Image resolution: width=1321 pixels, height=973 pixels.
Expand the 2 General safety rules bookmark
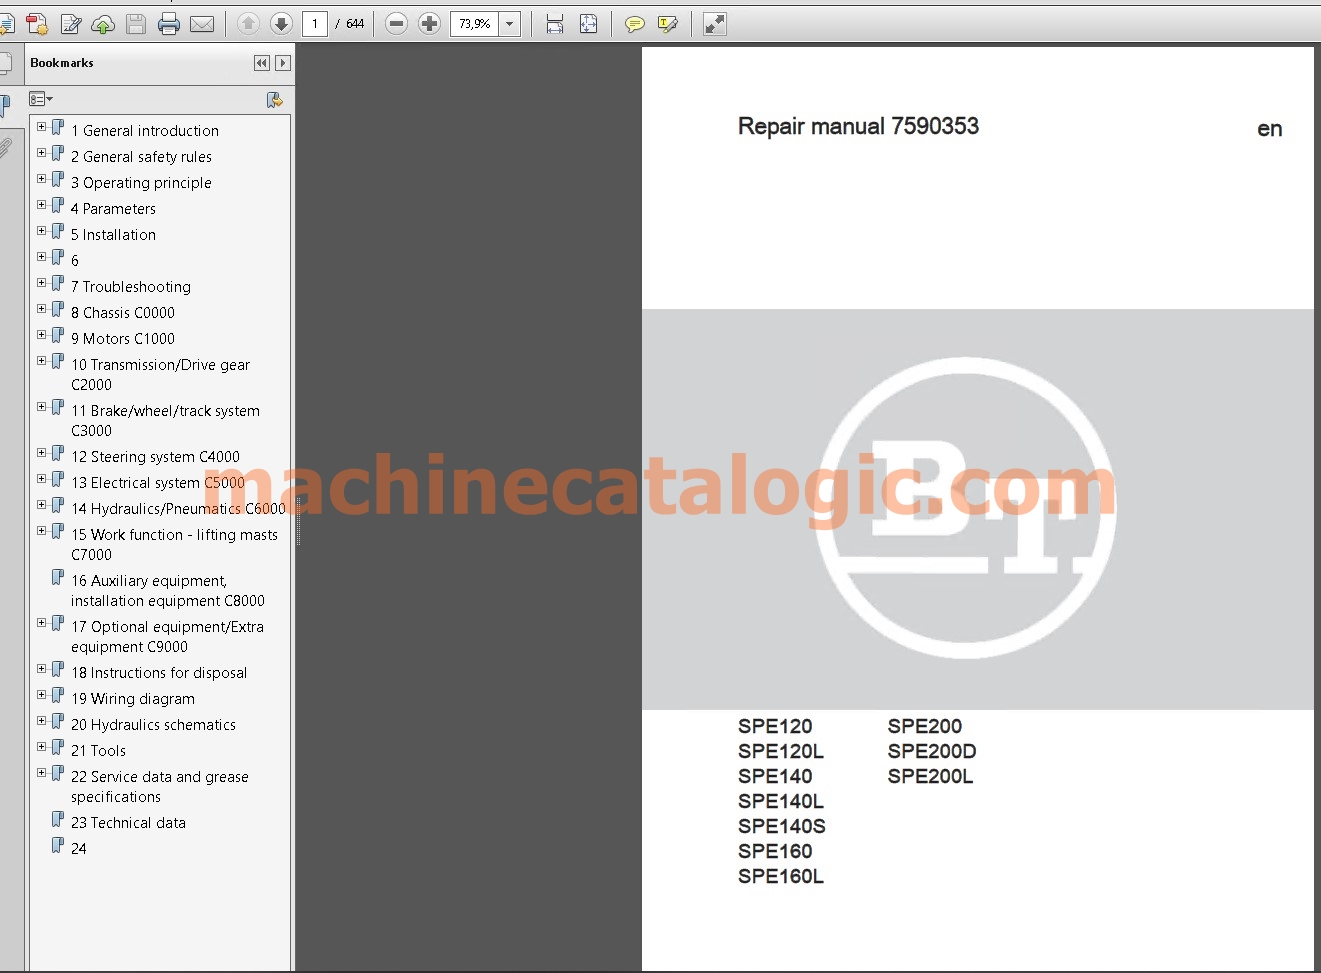click(42, 153)
